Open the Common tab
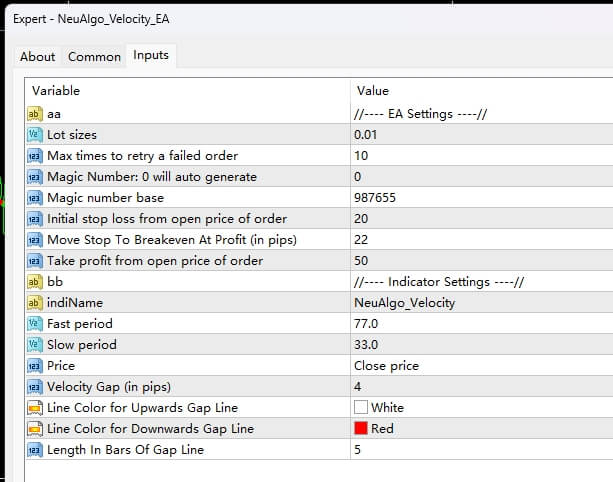613x482 pixels. [x=94, y=57]
